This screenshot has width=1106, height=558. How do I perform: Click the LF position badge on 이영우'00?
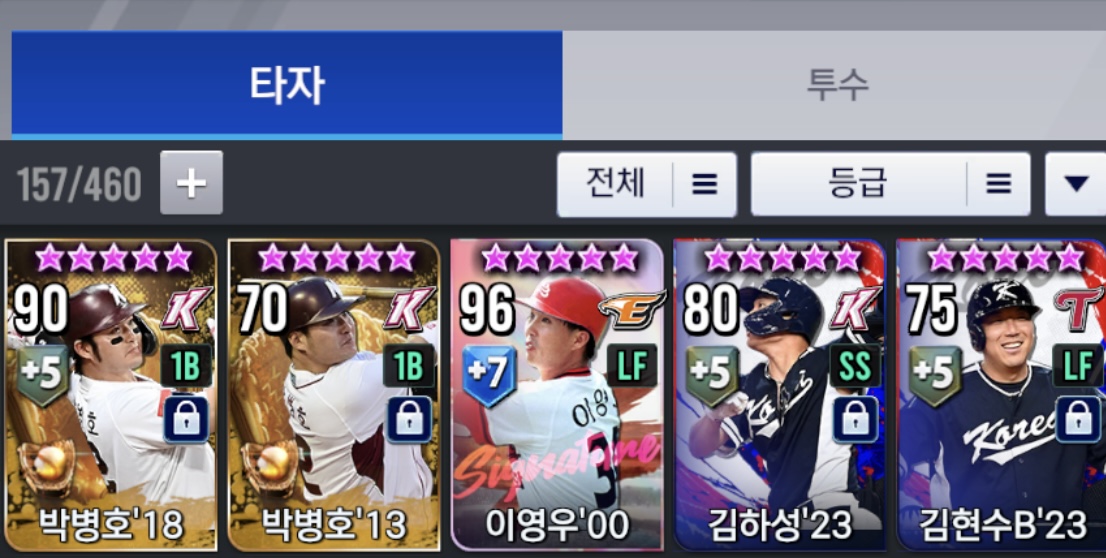[632, 365]
